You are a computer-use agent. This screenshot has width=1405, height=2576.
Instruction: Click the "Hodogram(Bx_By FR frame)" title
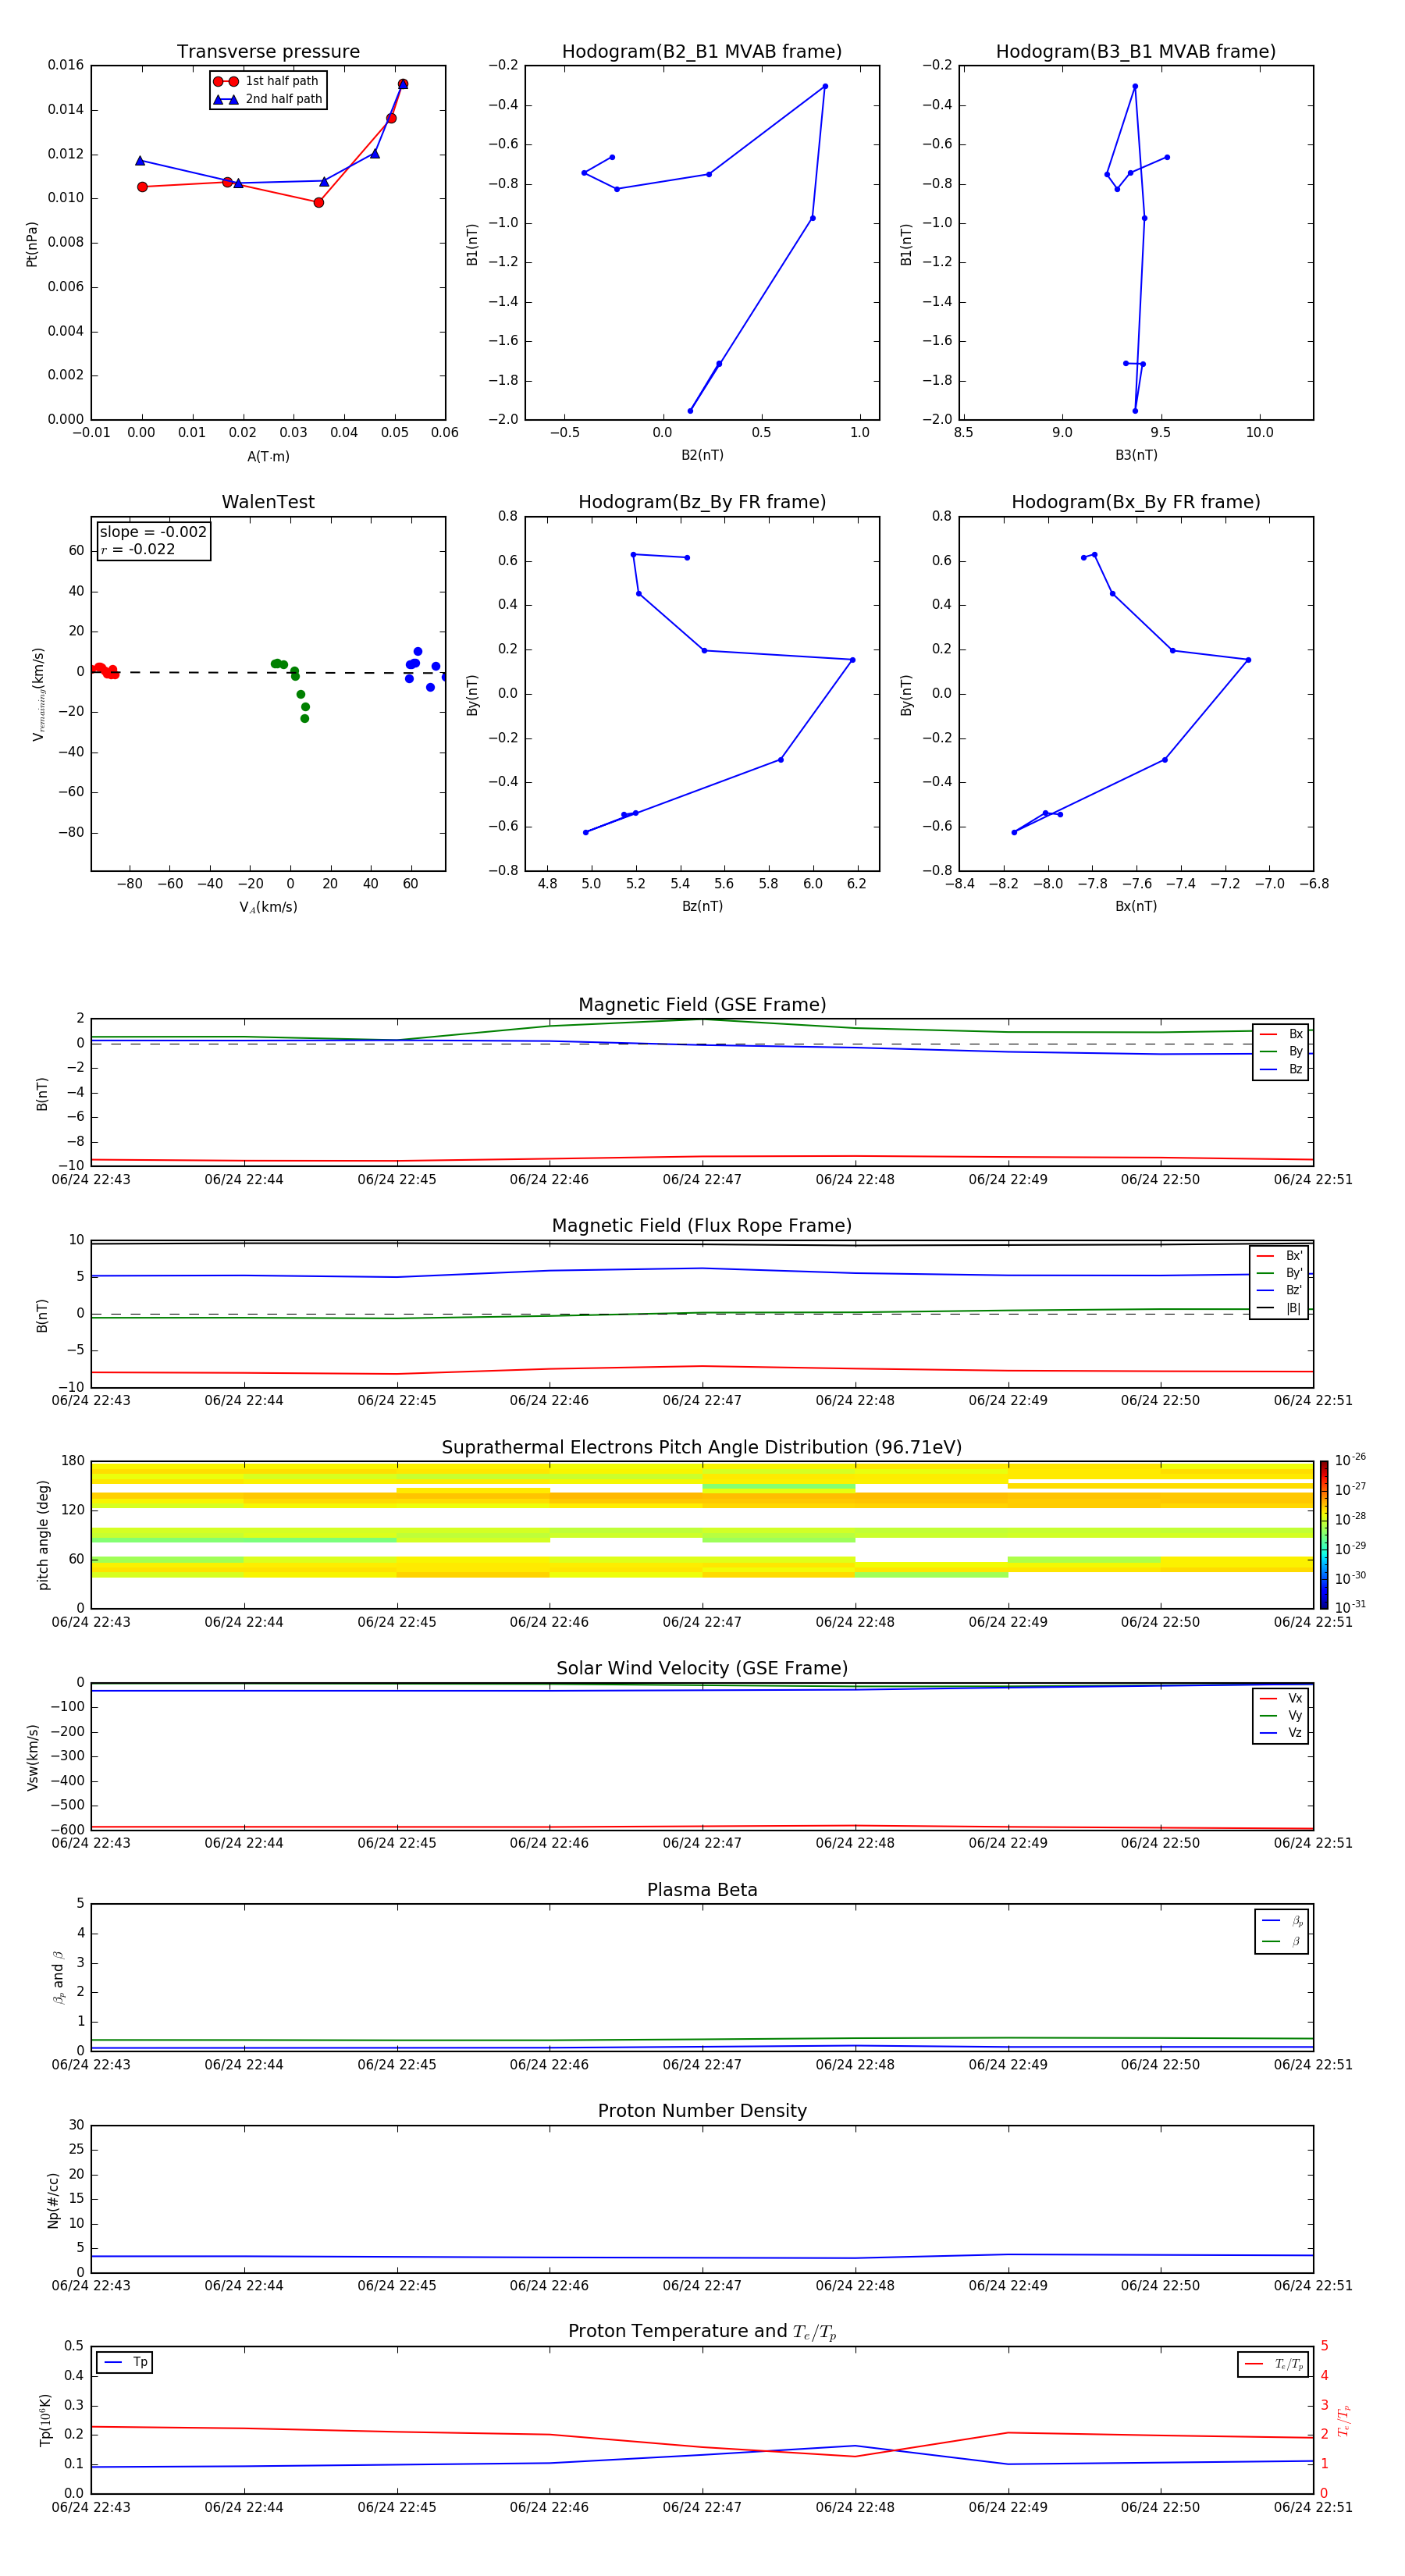[1136, 502]
